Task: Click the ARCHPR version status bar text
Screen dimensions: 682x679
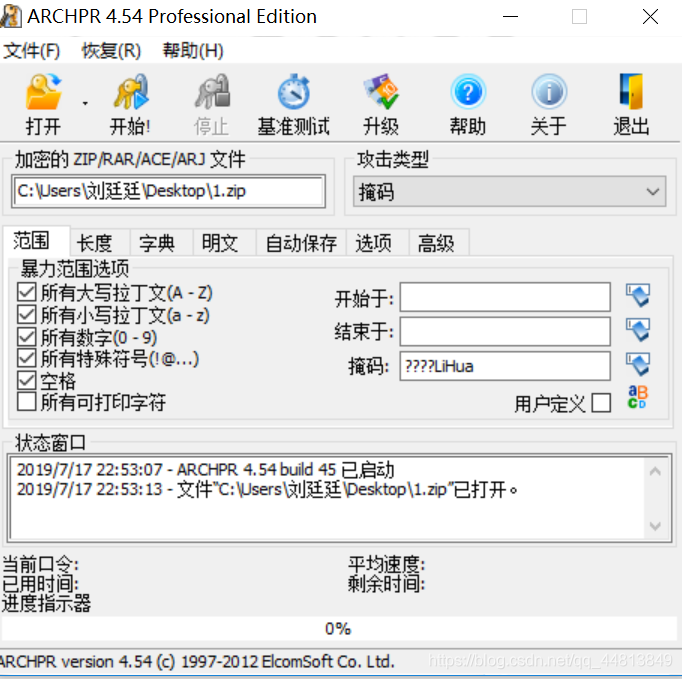Action: 197,662
